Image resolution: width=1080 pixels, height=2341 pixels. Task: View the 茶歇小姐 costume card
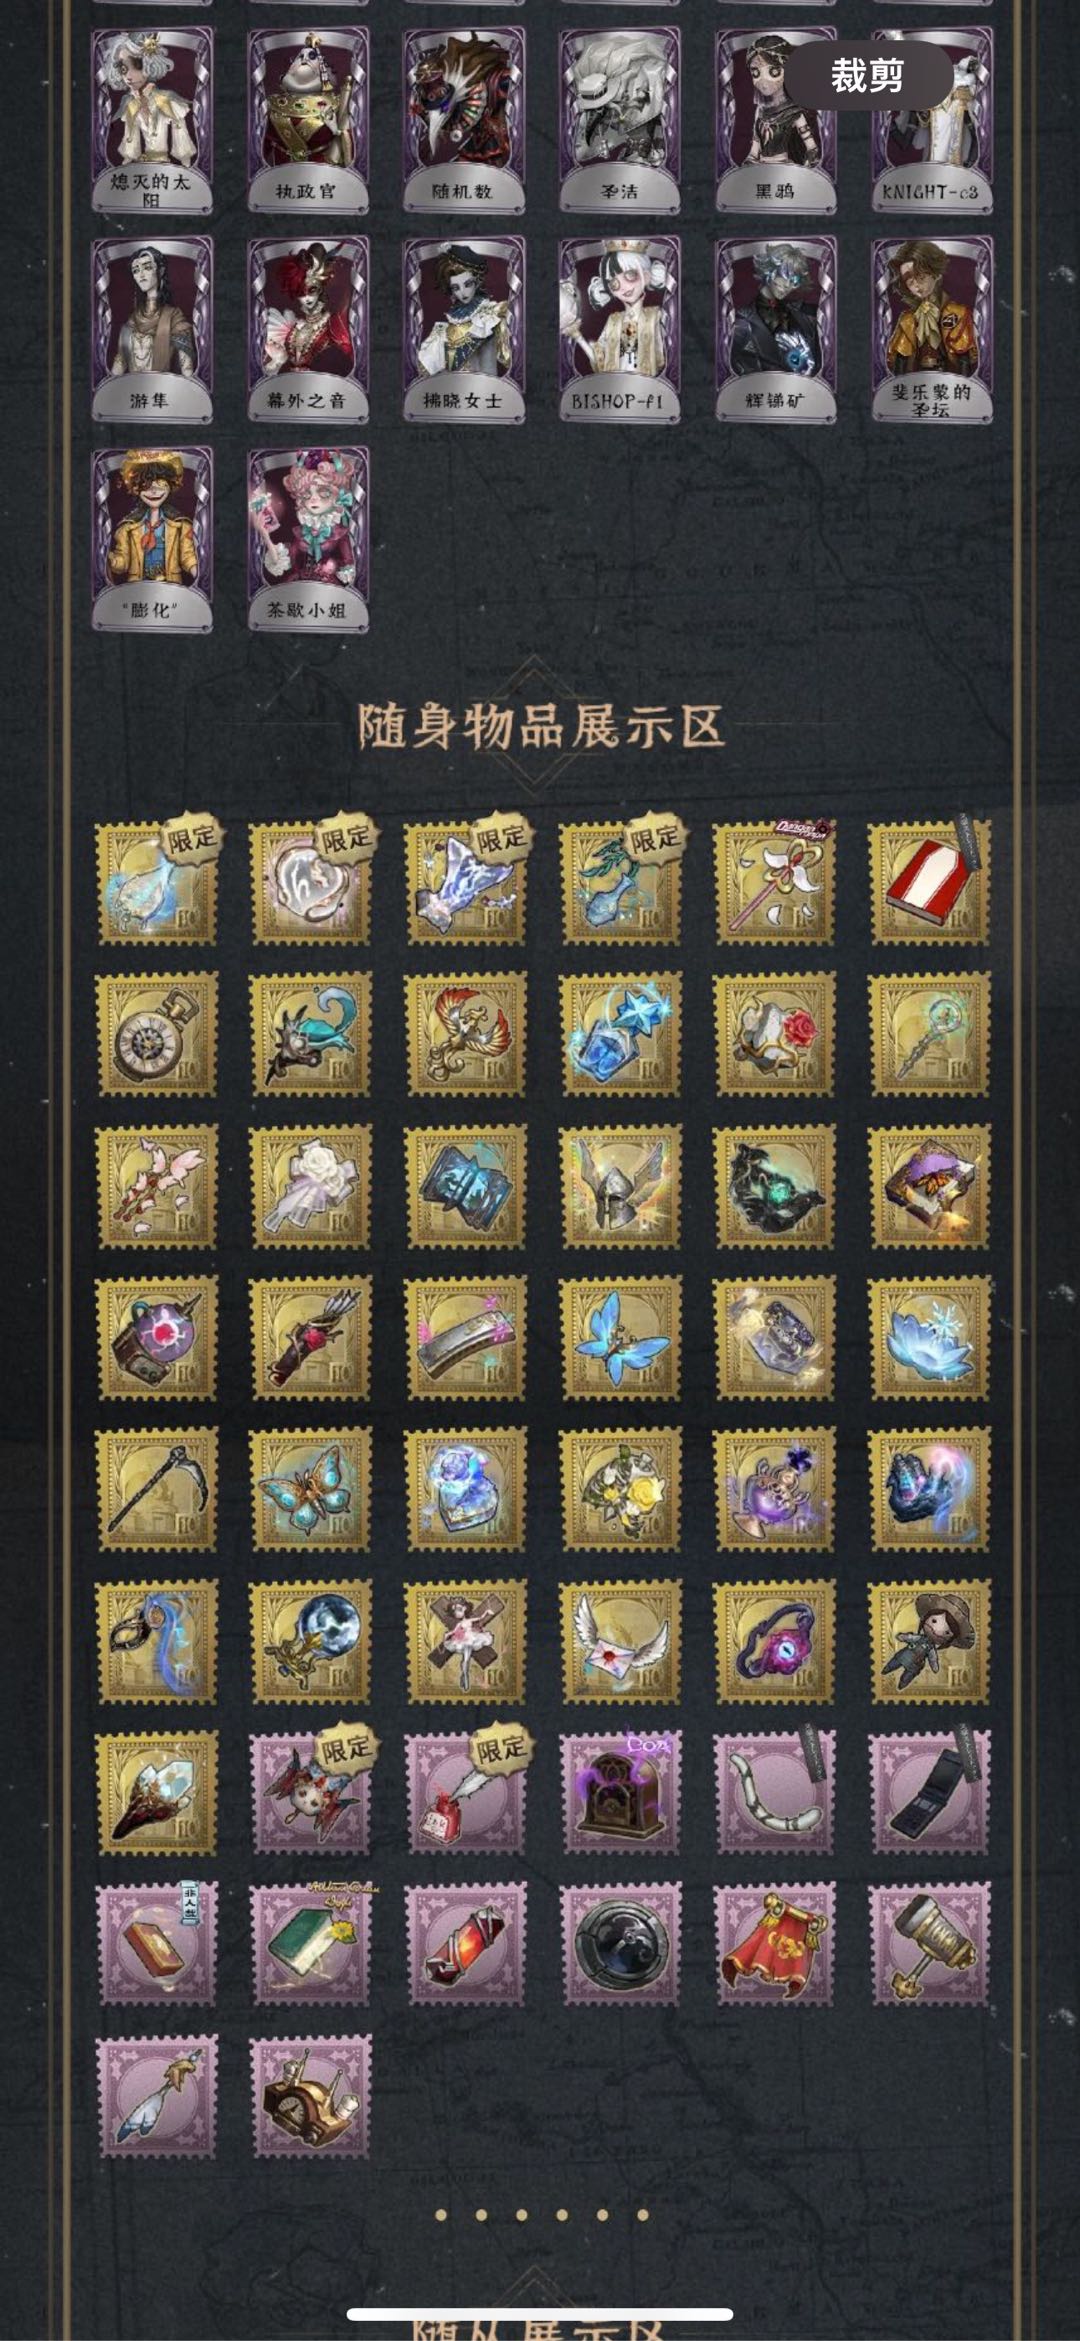(x=307, y=538)
